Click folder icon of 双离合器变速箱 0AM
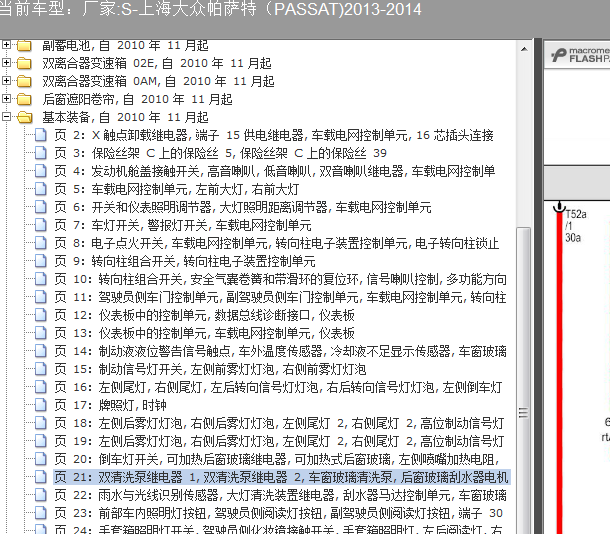 (x=24, y=81)
